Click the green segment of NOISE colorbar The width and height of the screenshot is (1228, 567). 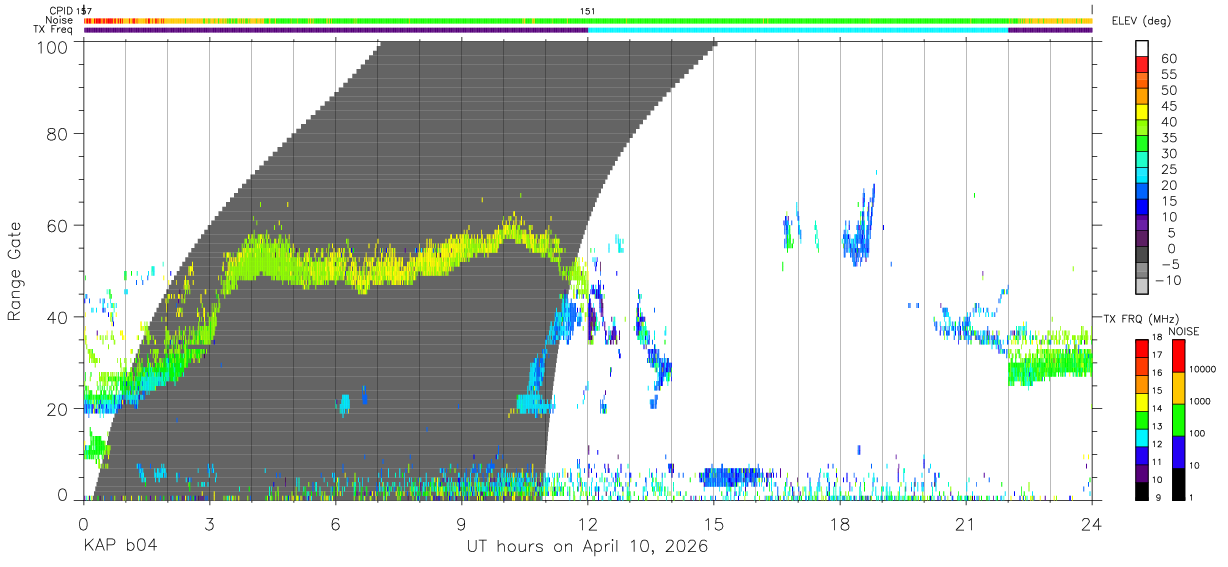tap(1178, 419)
